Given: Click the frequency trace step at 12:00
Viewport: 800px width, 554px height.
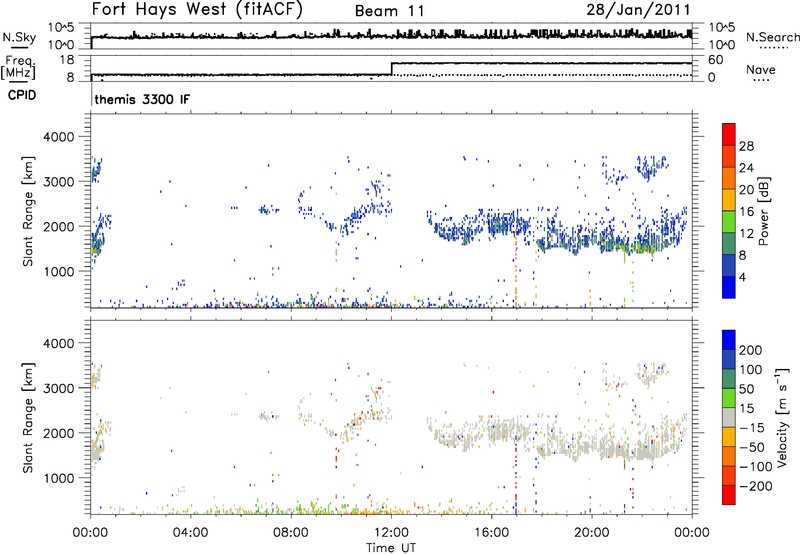Looking at the screenshot, I should coord(391,69).
